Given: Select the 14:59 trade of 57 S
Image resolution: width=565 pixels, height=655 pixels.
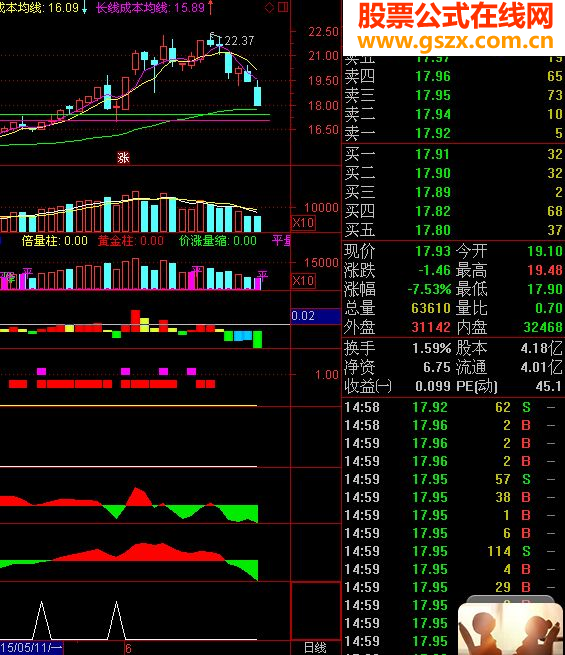Looking at the screenshot, I should click(x=454, y=479).
